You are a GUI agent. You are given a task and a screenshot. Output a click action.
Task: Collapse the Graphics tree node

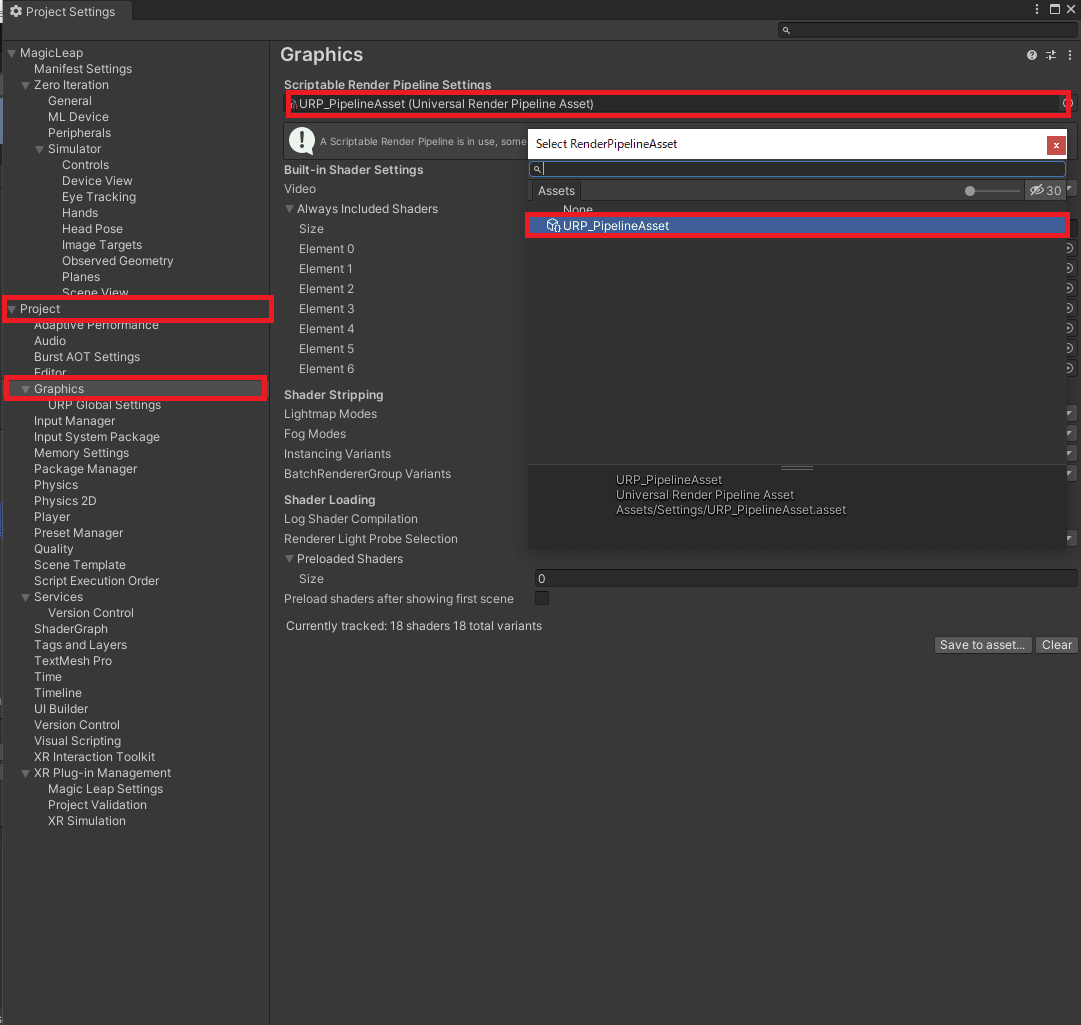pos(26,389)
